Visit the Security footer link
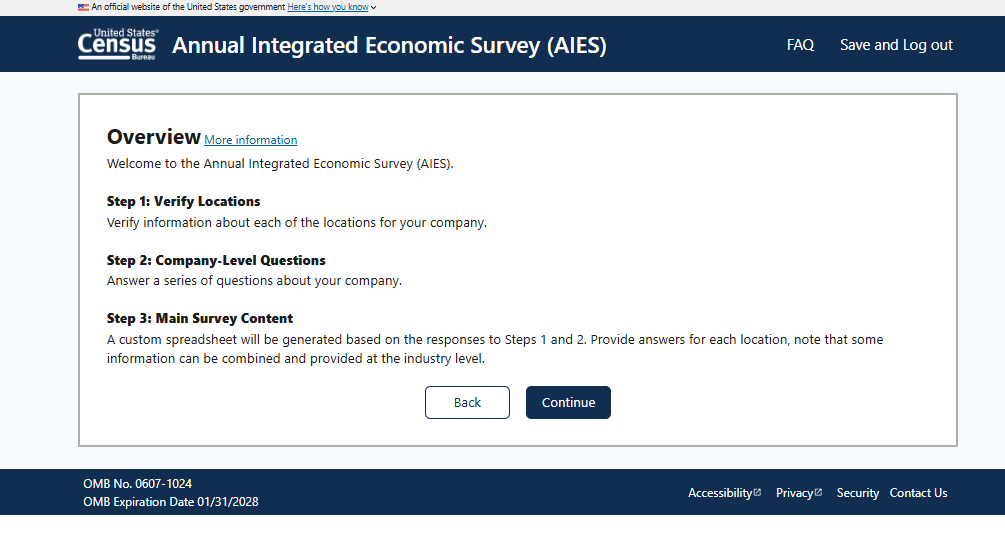Image resolution: width=1005 pixels, height=553 pixels. [858, 493]
